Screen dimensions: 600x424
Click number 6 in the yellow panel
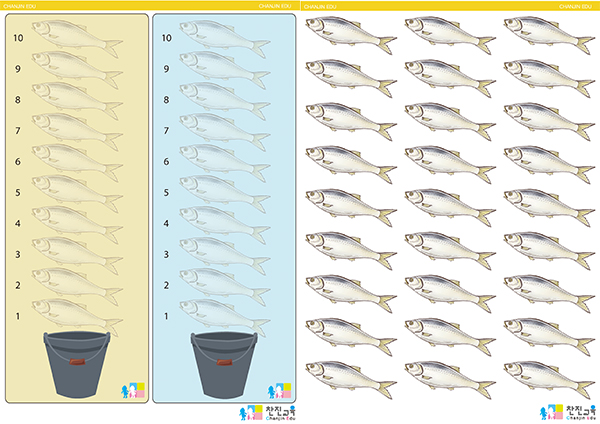point(18,162)
